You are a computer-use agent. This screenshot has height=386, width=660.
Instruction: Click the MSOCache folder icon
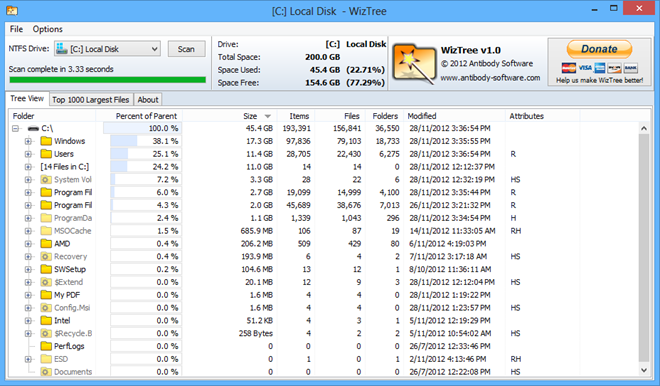[x=46, y=231]
